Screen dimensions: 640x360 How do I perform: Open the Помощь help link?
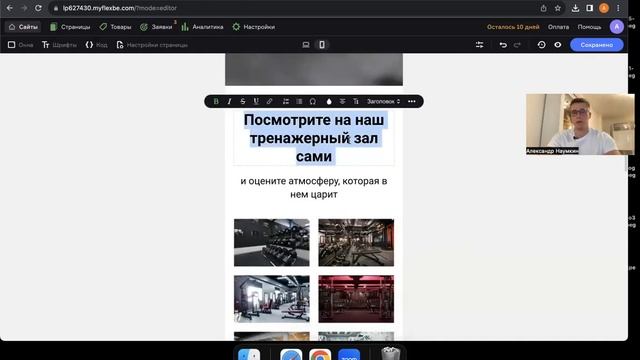(589, 27)
